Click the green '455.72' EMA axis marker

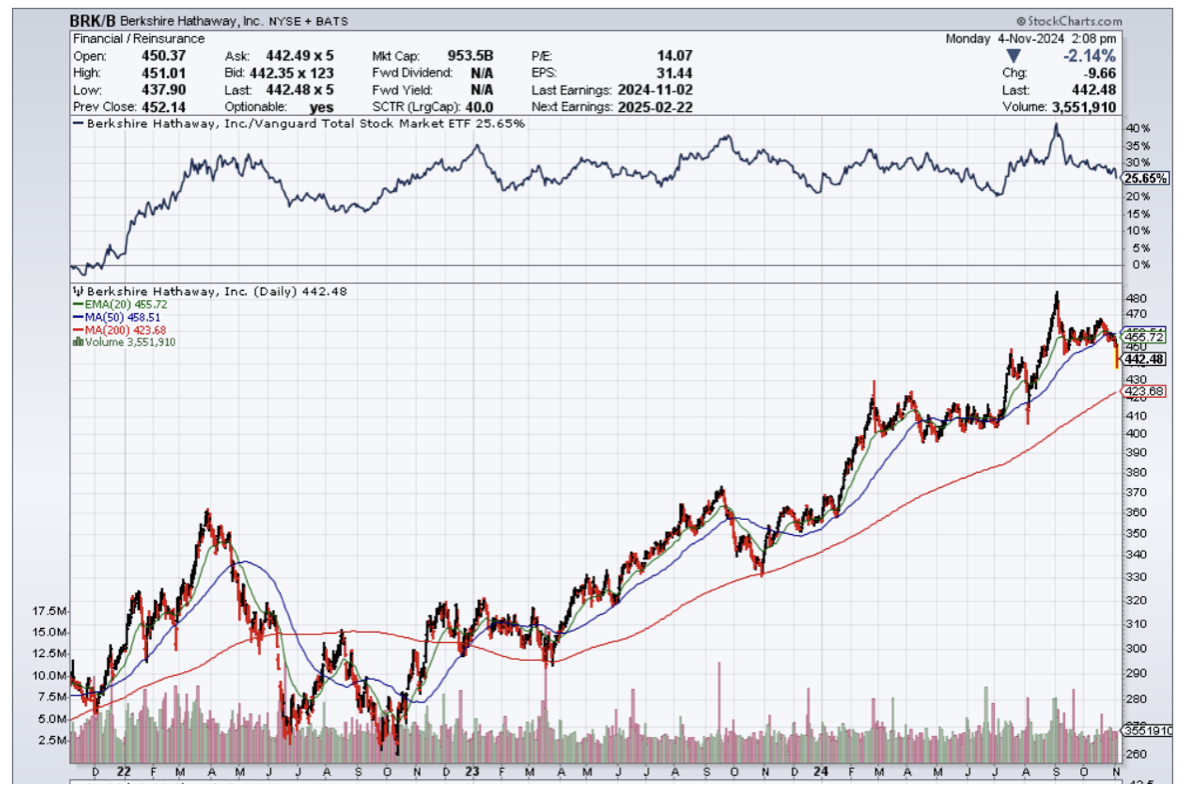(1144, 336)
